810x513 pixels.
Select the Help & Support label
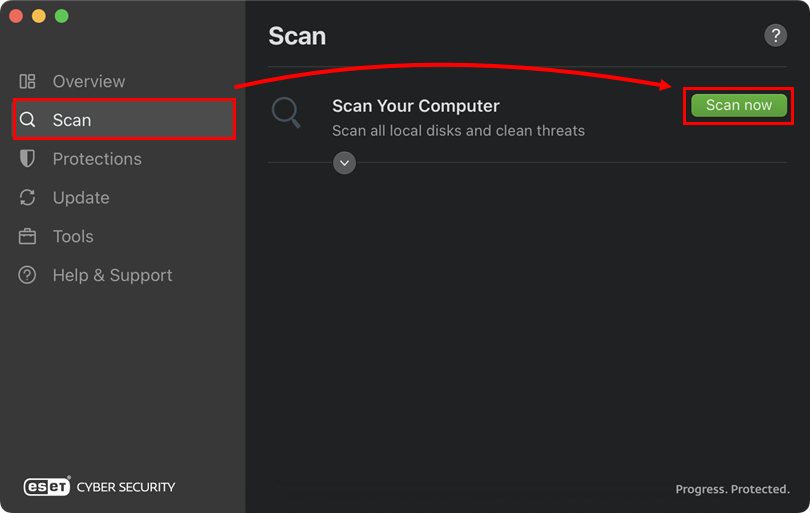pos(112,275)
